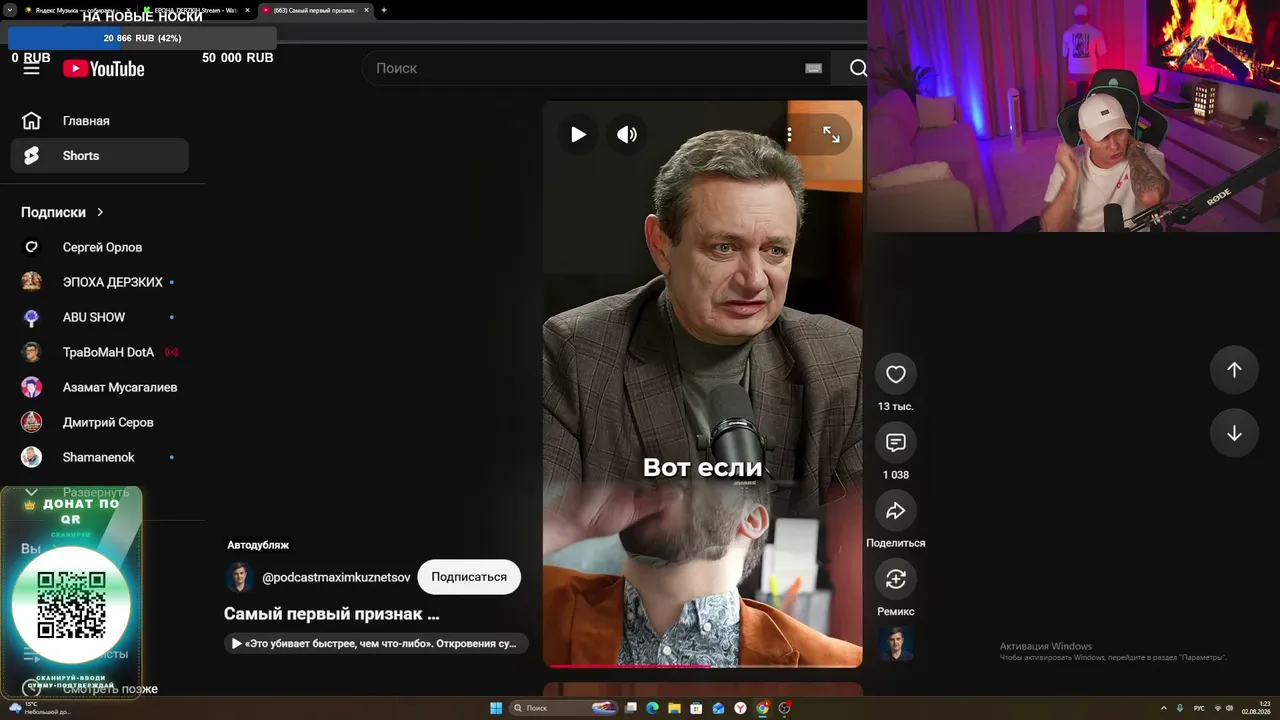Like the Short with the heart button

[x=896, y=374]
